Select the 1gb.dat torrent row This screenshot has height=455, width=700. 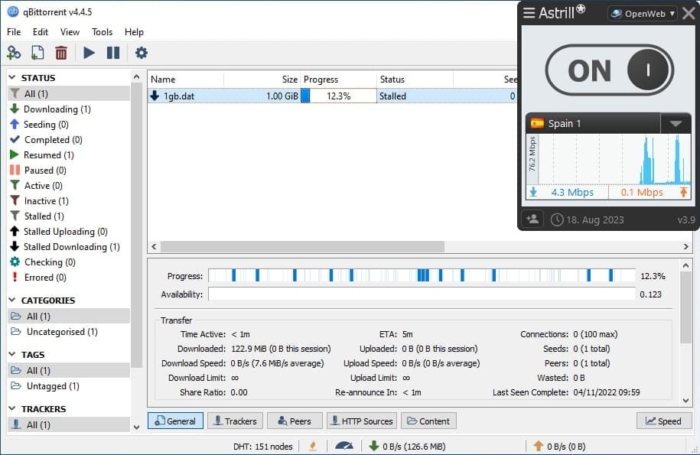pos(332,96)
